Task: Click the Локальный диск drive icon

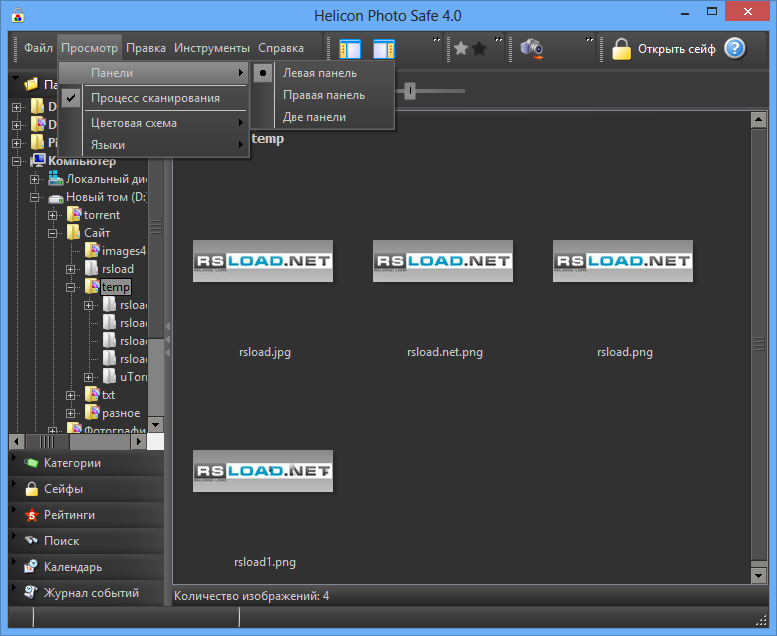Action: (x=56, y=178)
